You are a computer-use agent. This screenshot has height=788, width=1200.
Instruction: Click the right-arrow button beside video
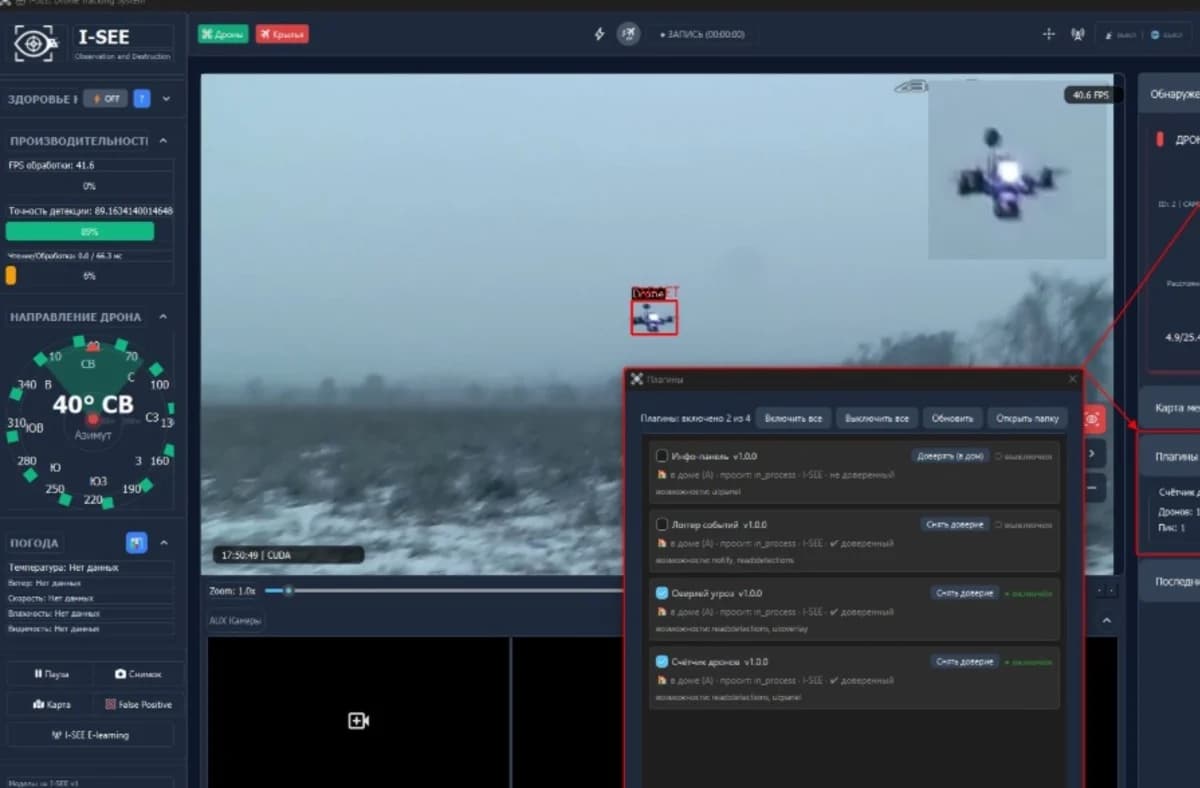click(x=1093, y=453)
